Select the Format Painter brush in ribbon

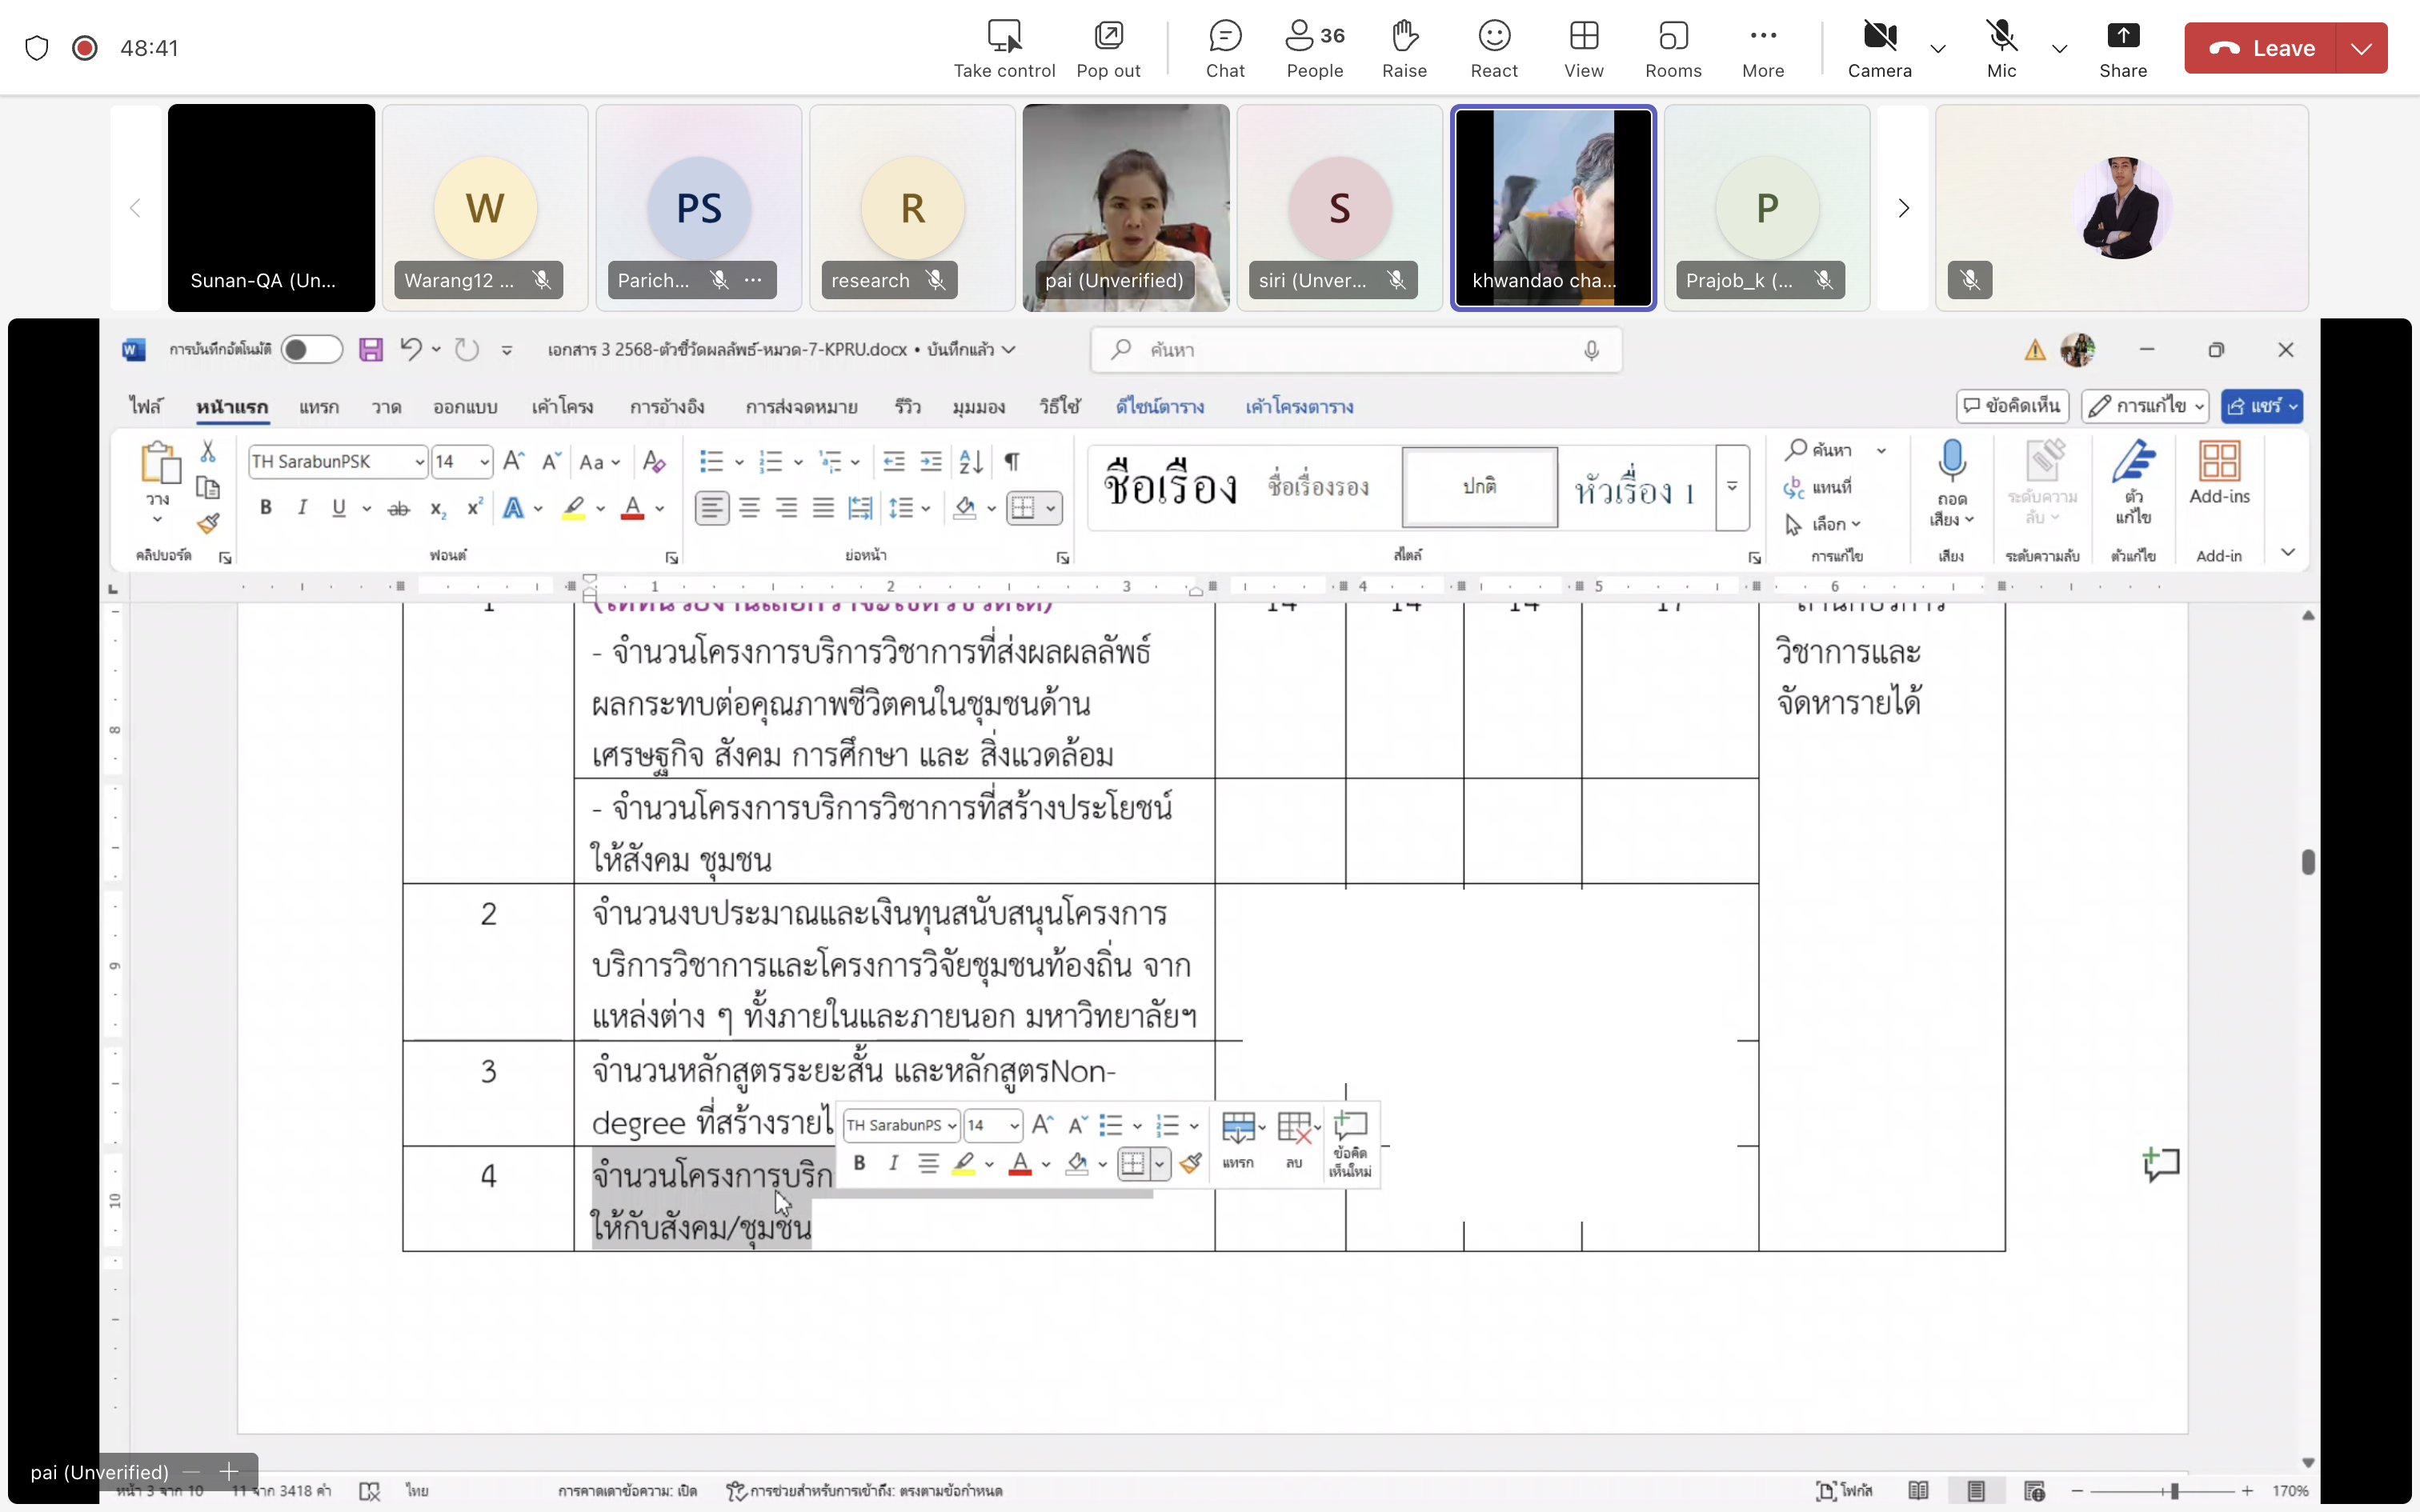[208, 524]
